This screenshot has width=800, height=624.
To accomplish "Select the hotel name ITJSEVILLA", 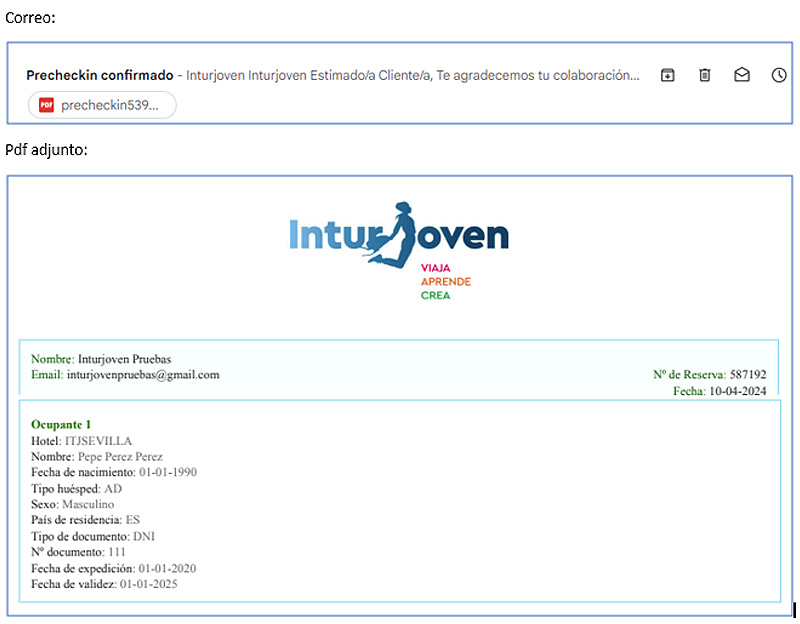I will (98, 441).
